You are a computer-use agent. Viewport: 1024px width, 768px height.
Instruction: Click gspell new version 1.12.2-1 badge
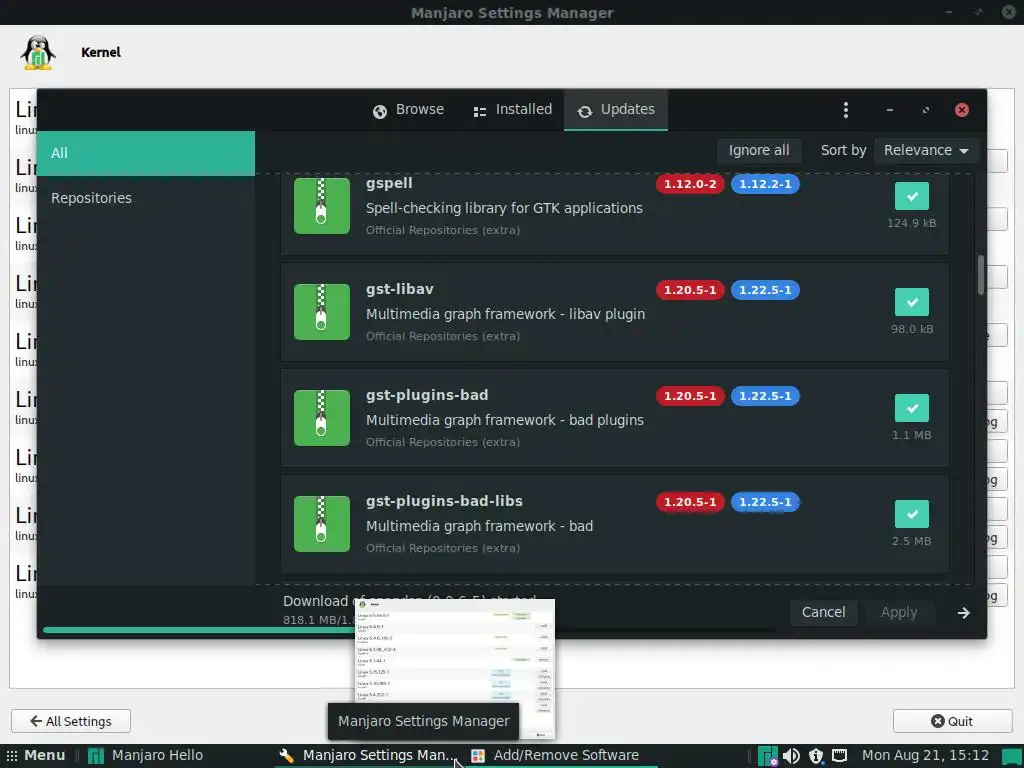[765, 184]
